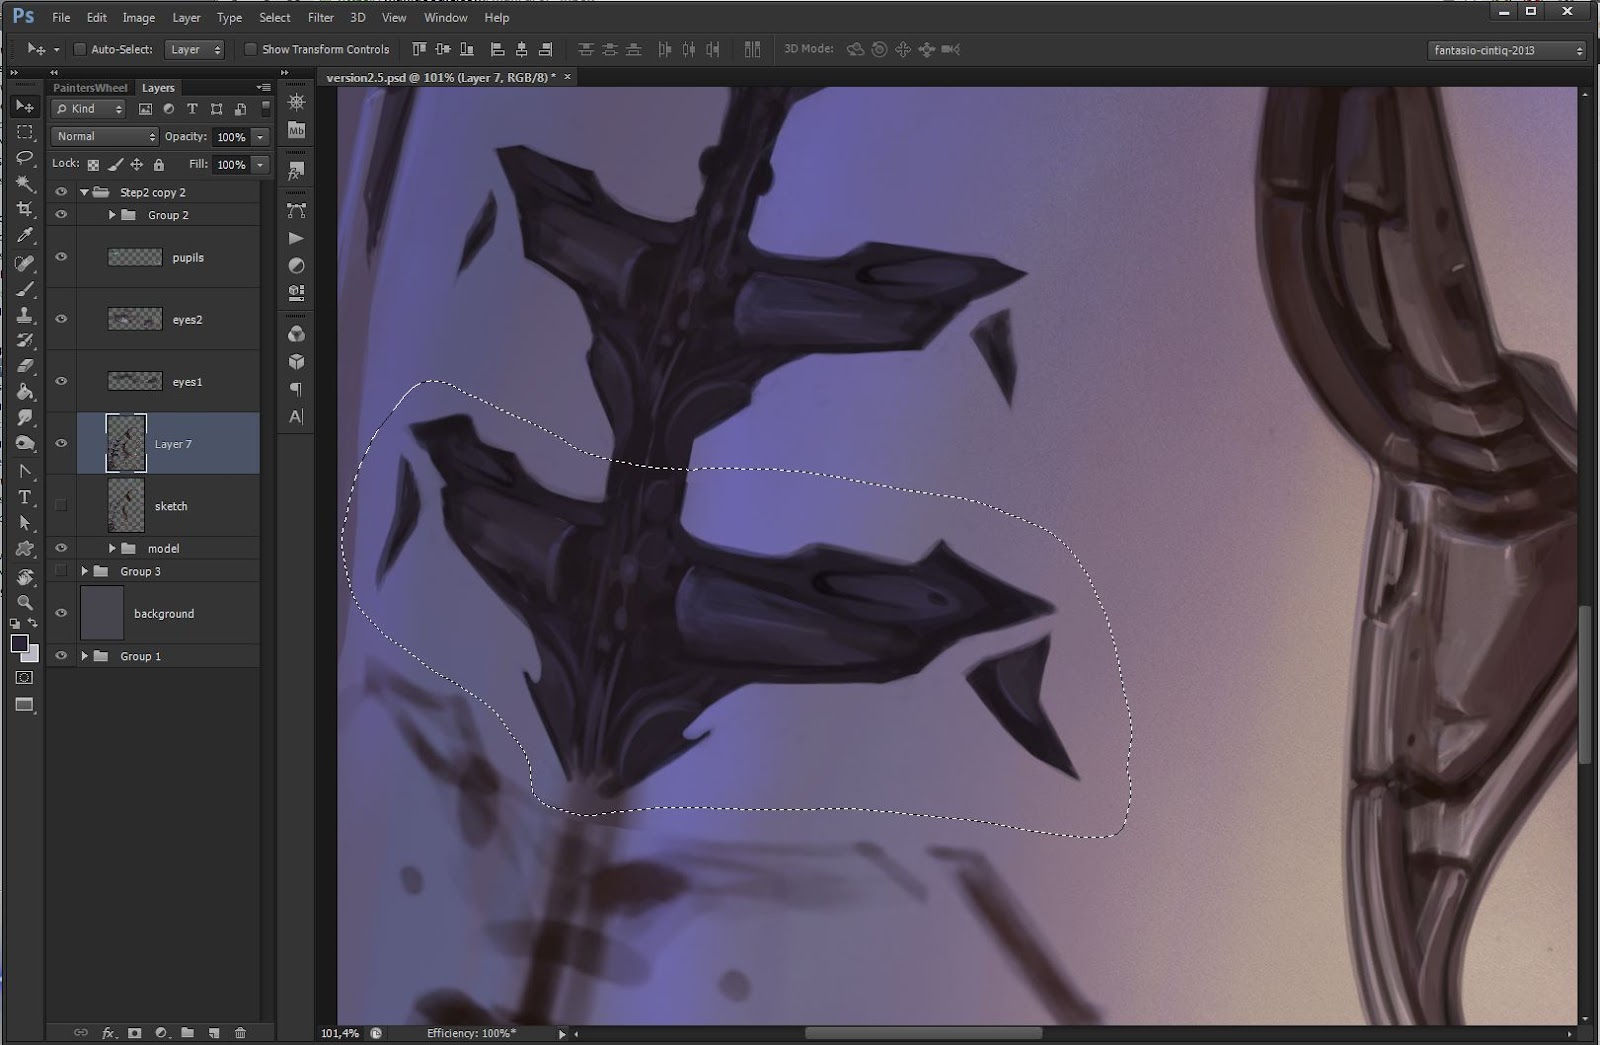
Task: Open the Image menu
Action: click(138, 18)
